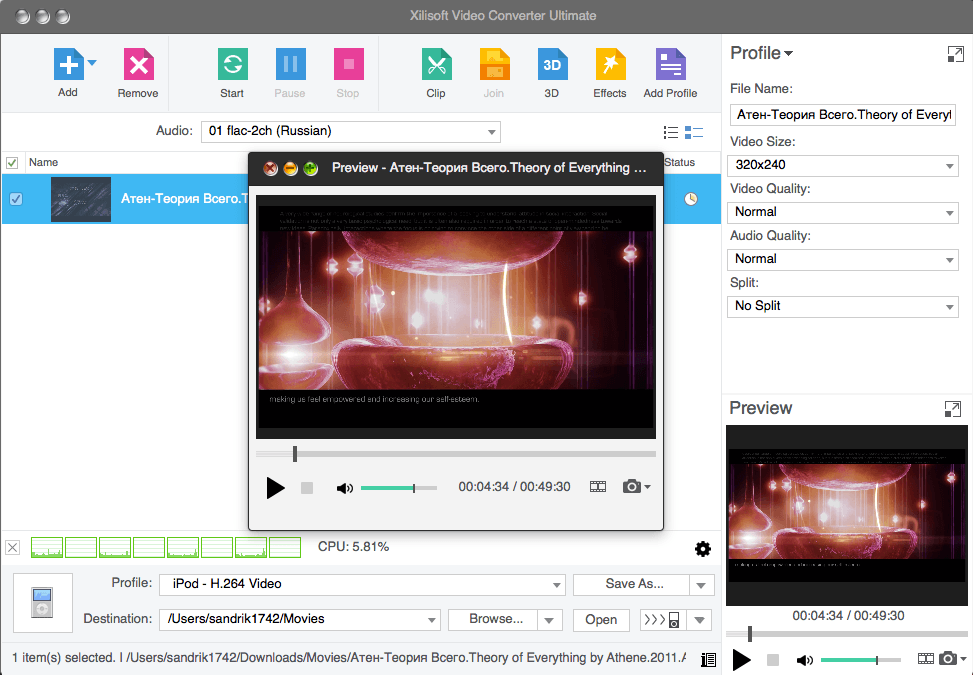This screenshot has height=675, width=973.
Task: Adjust the volume slider in Preview popup
Action: click(x=398, y=488)
